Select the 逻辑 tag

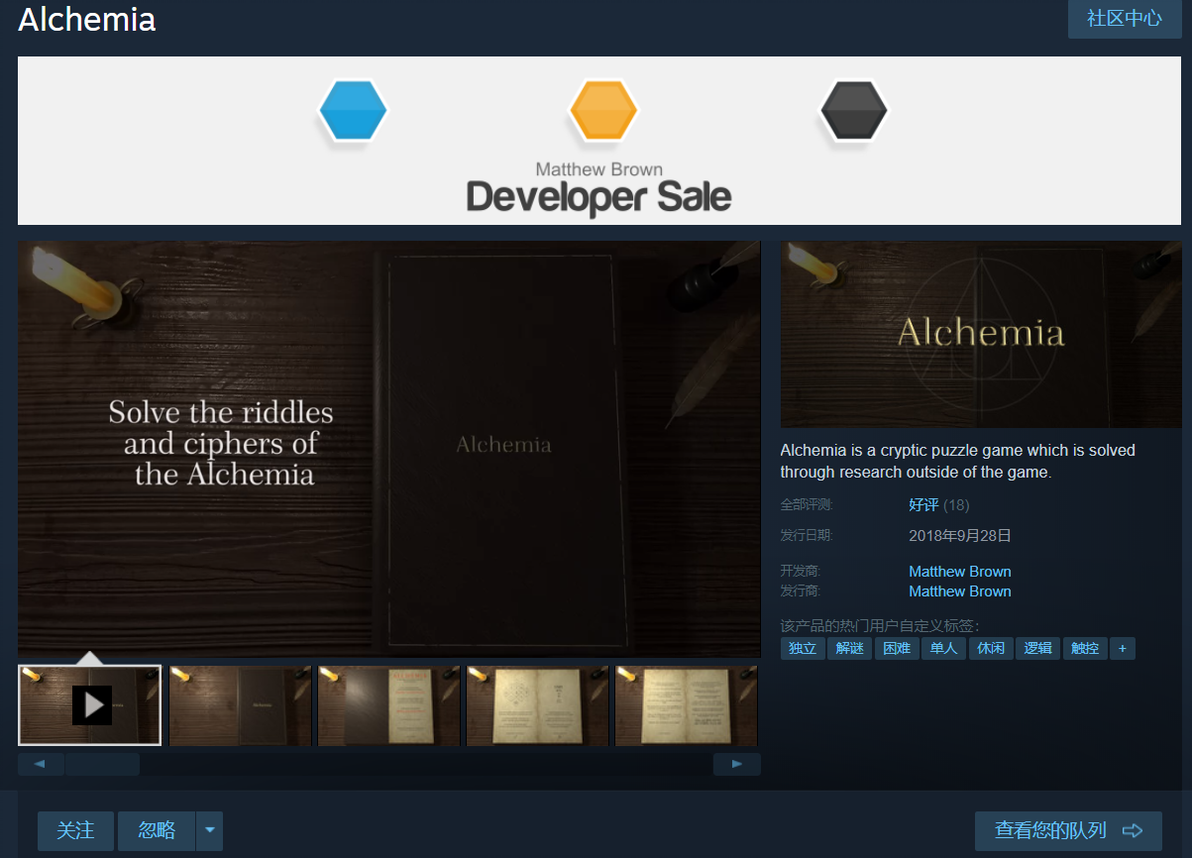(1038, 648)
